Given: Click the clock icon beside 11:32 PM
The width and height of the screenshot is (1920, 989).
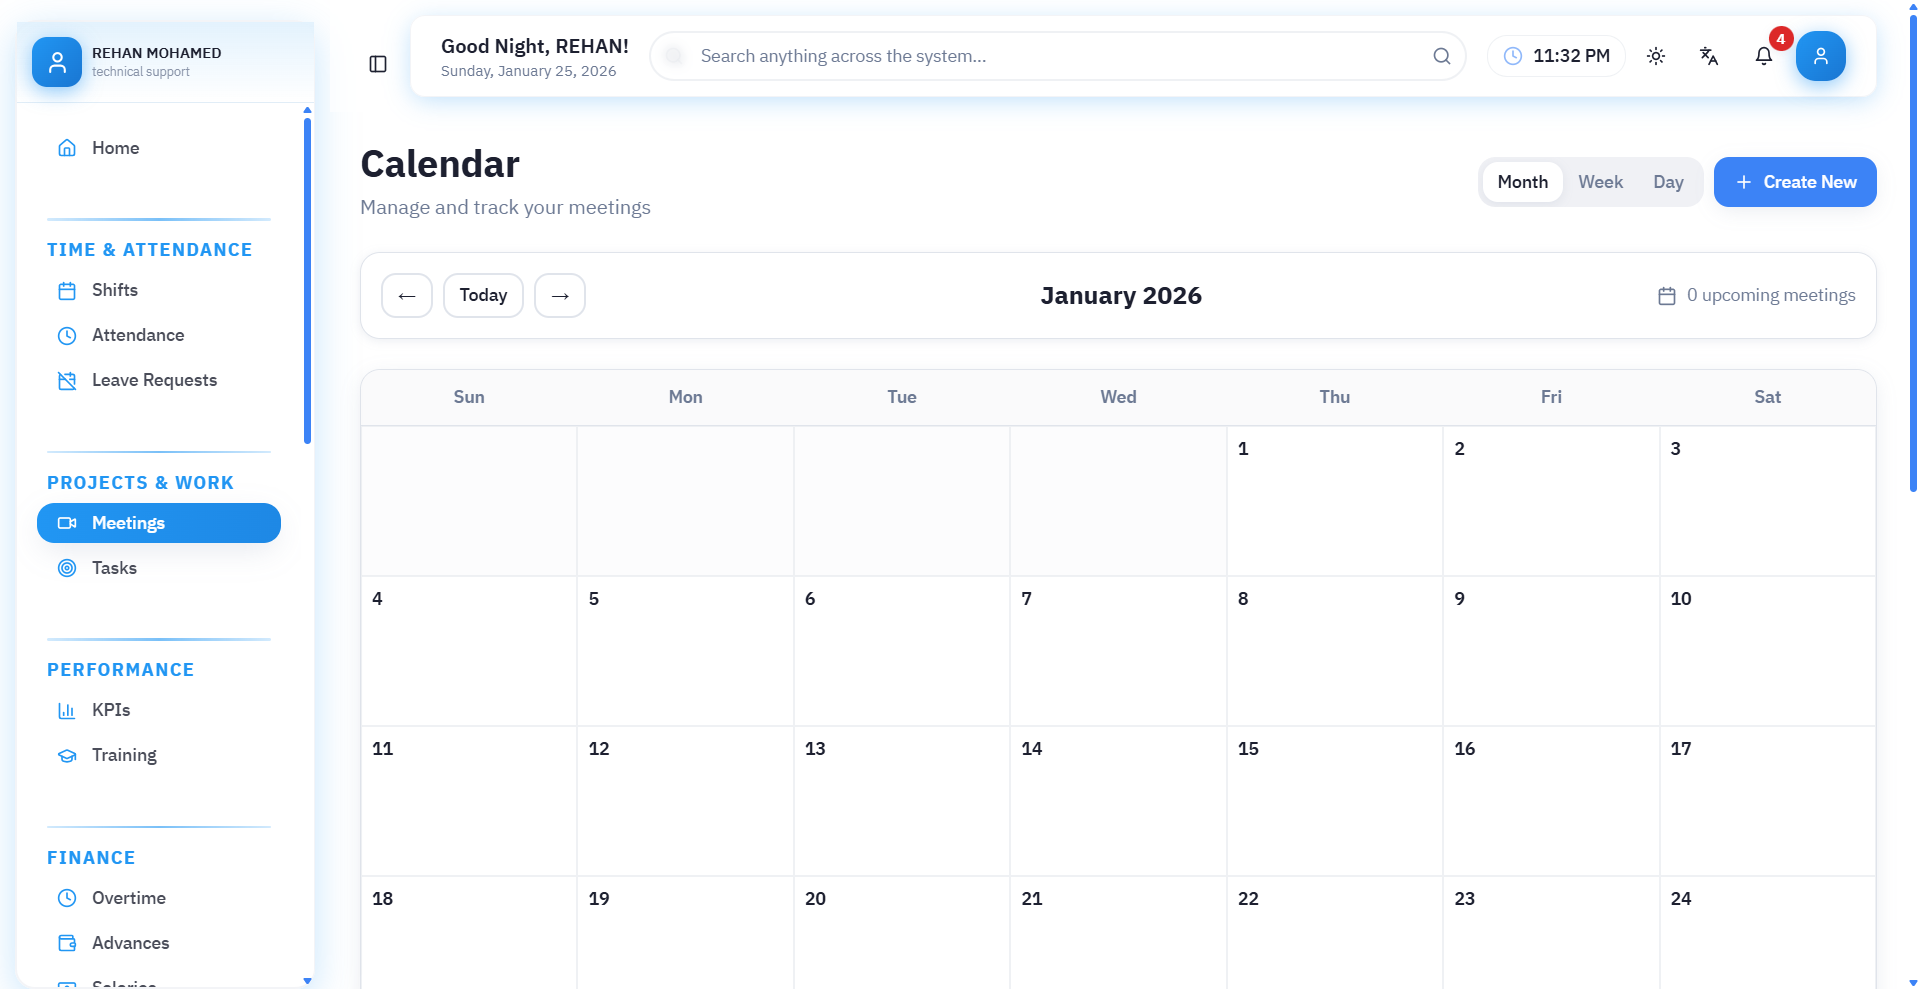Looking at the screenshot, I should click(1513, 56).
